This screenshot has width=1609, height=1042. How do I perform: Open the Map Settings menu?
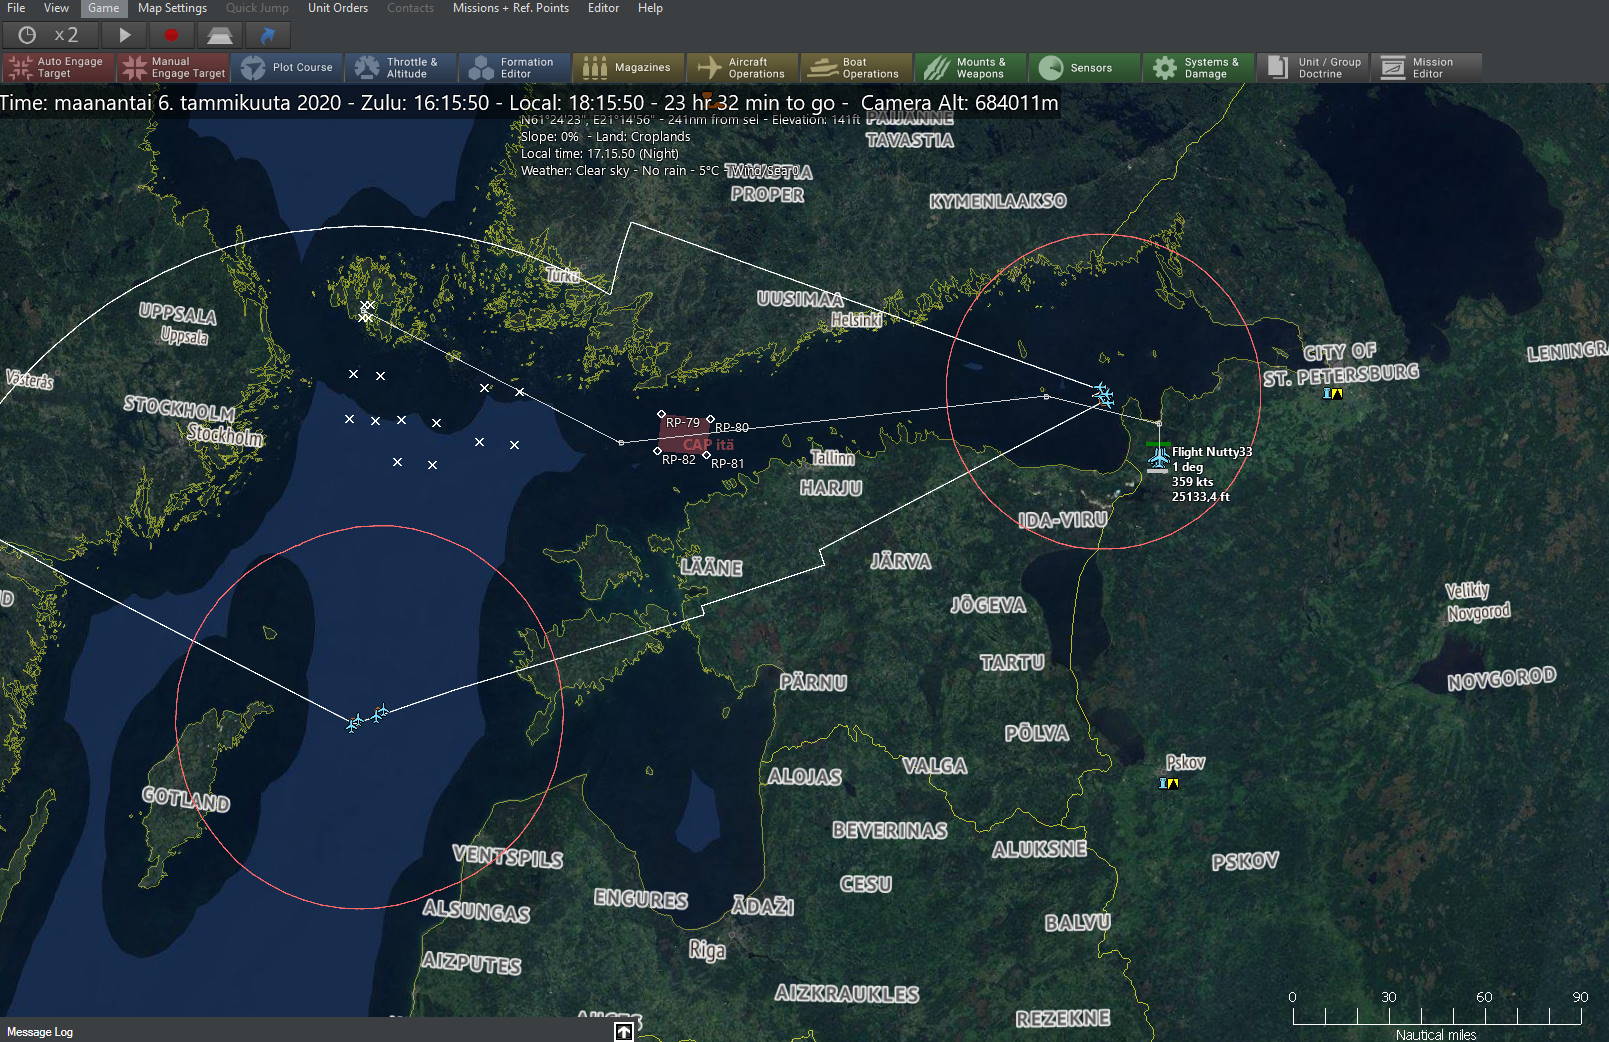point(172,8)
